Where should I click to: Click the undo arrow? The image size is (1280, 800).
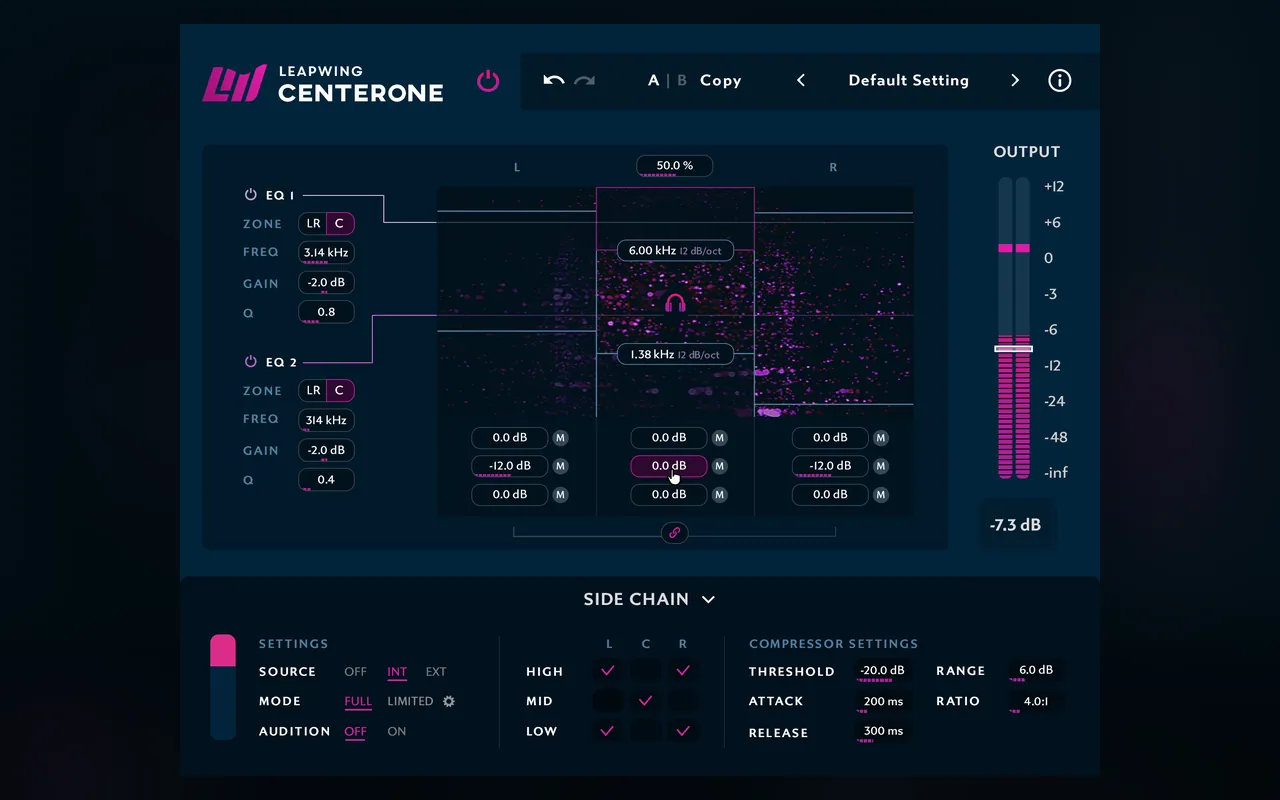(x=554, y=80)
